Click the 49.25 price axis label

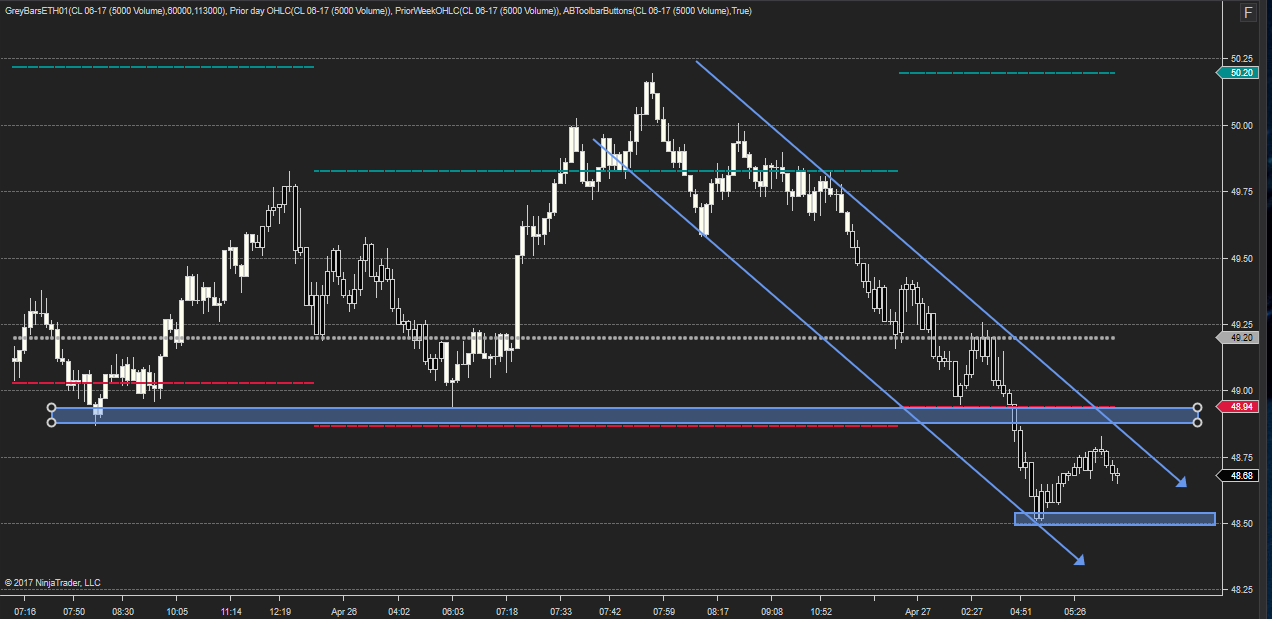1241,325
